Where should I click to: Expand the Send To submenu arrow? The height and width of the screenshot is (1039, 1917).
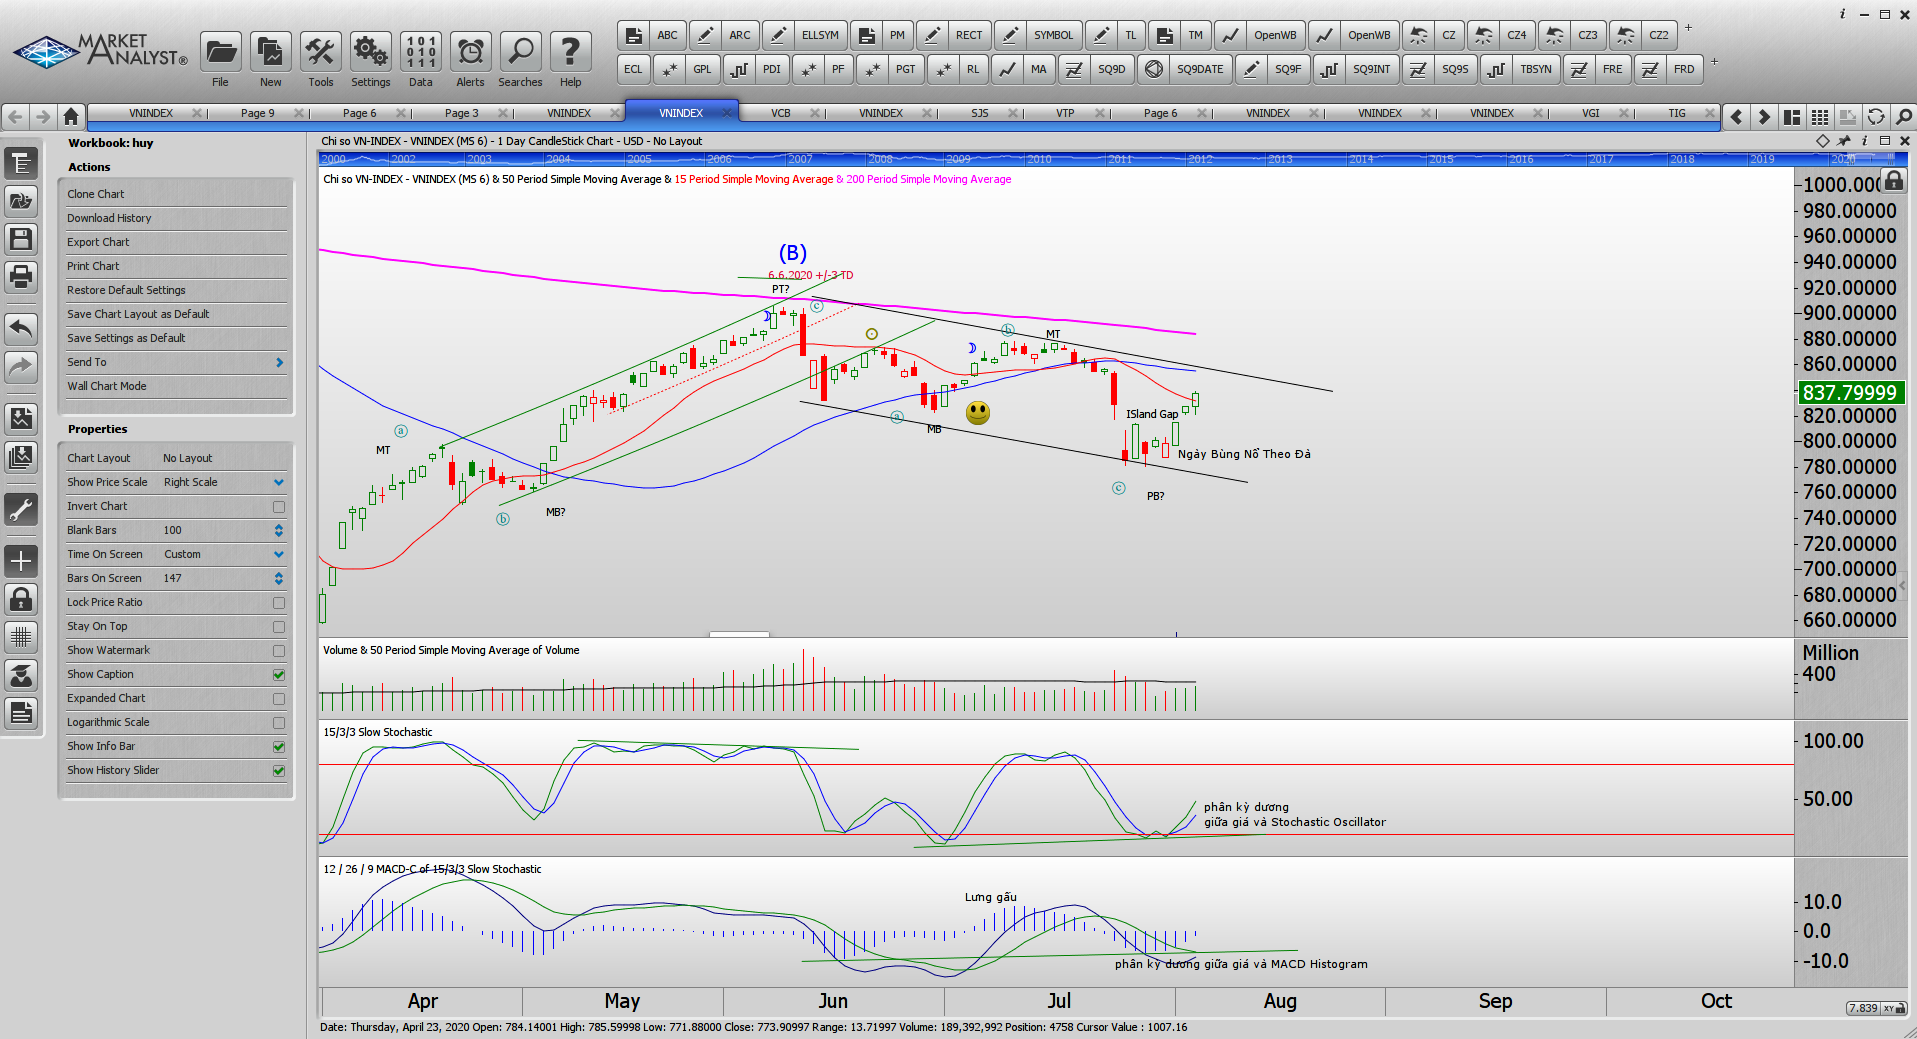point(279,363)
